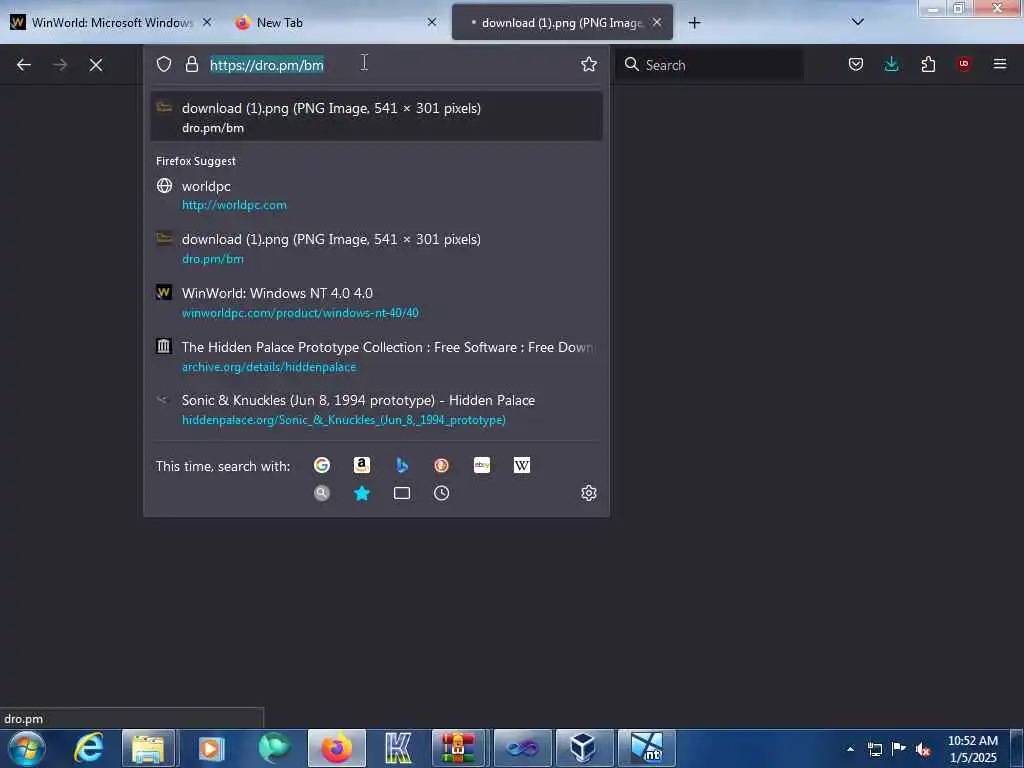
Task: Search this time with Wikipedia
Action: pyautogui.click(x=522, y=465)
